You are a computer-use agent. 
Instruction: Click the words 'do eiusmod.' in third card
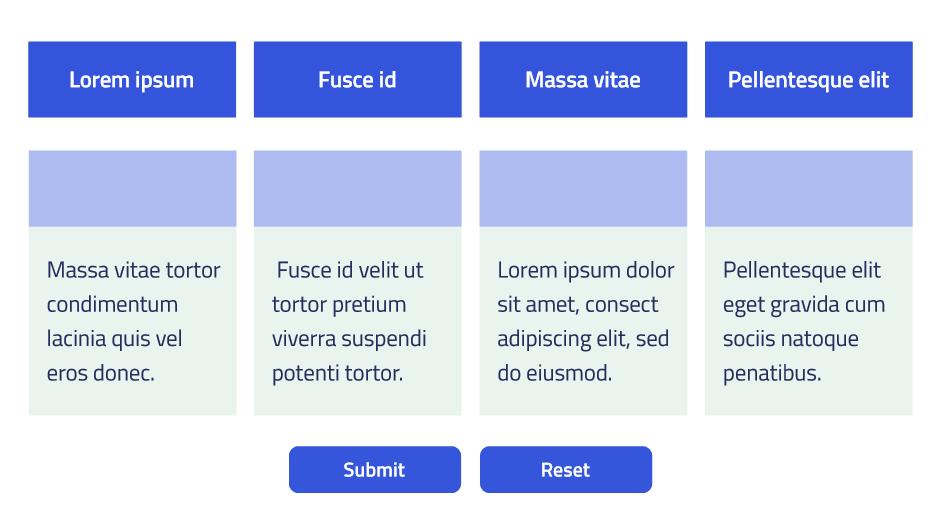(x=554, y=374)
